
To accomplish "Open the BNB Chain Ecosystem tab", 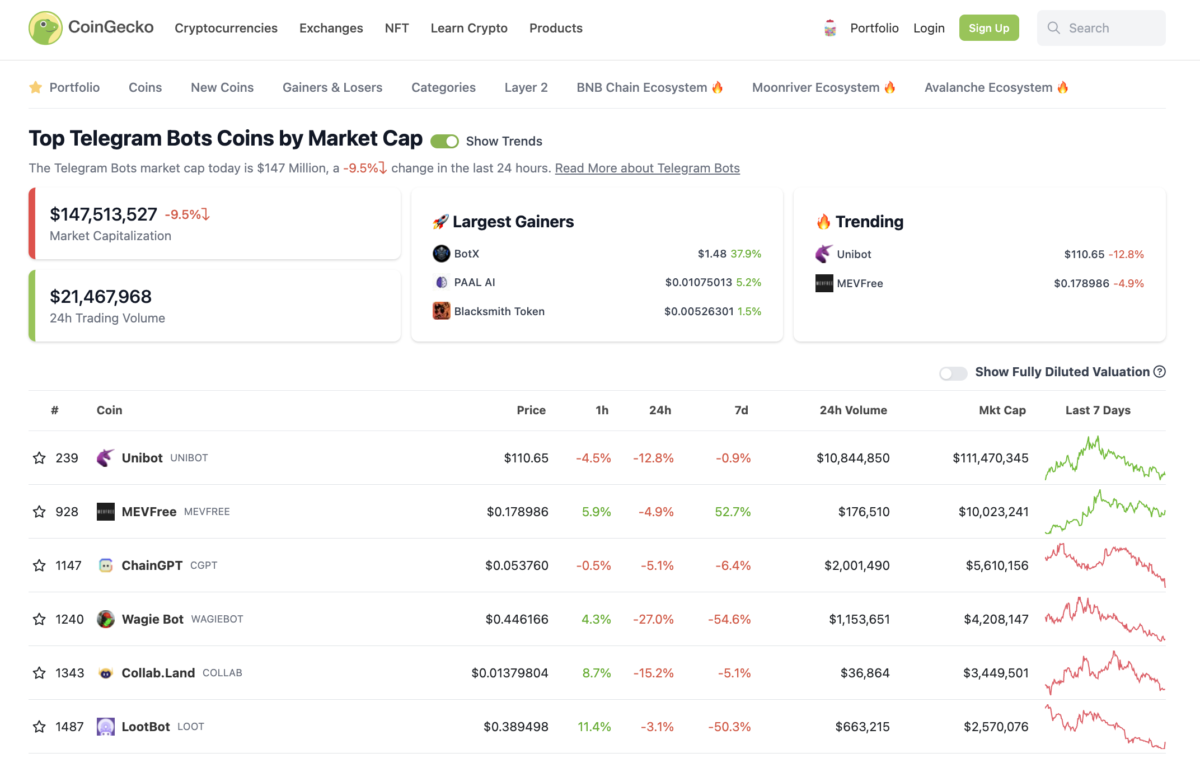I will coord(650,87).
